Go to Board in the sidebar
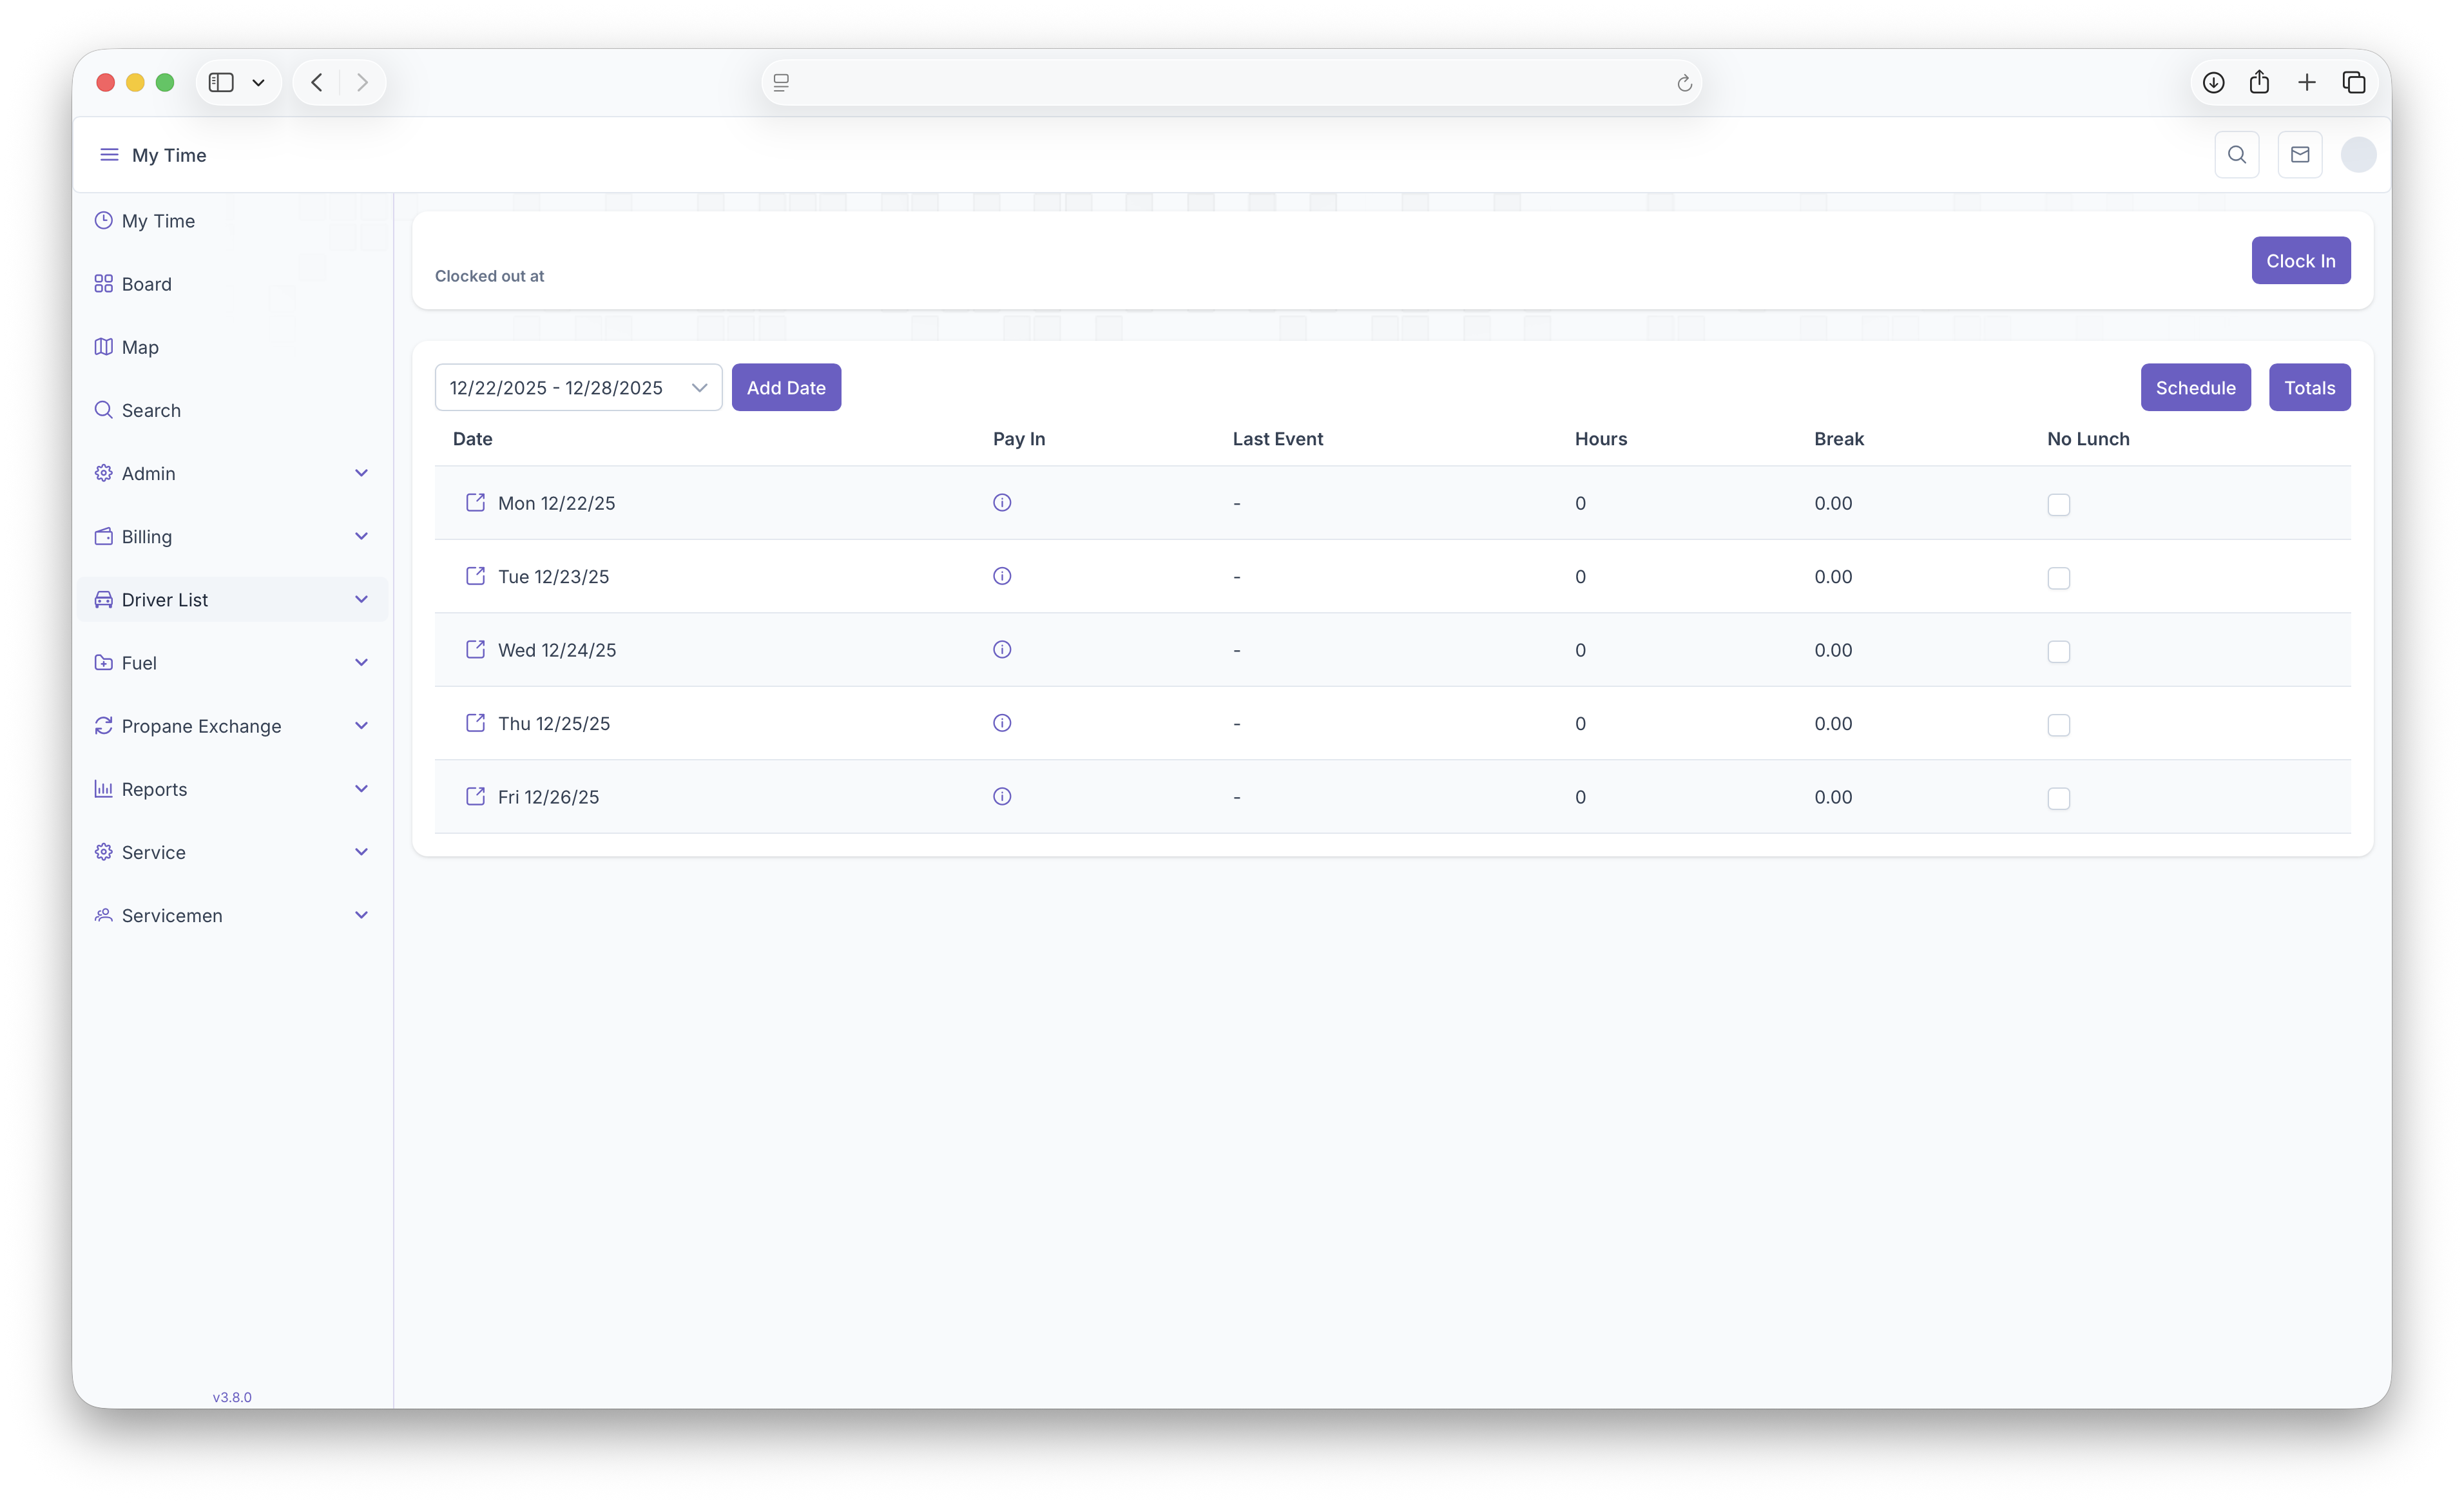Screen dimensions: 2464x1504 coord(146,284)
